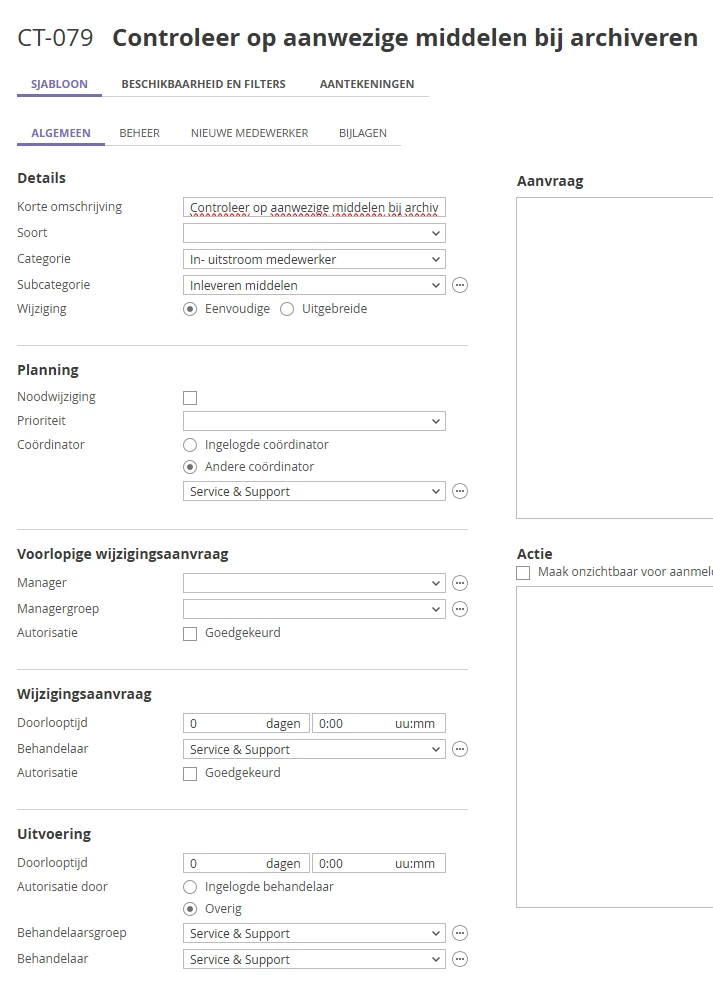Switch to Beschikbaarheid en Filters tab
Viewport: 713px width, 988px height.
pyautogui.click(x=203, y=84)
